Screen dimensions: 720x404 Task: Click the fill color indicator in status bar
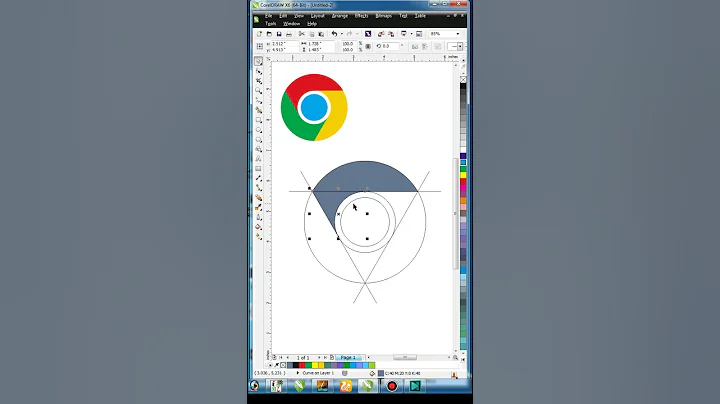click(x=381, y=374)
